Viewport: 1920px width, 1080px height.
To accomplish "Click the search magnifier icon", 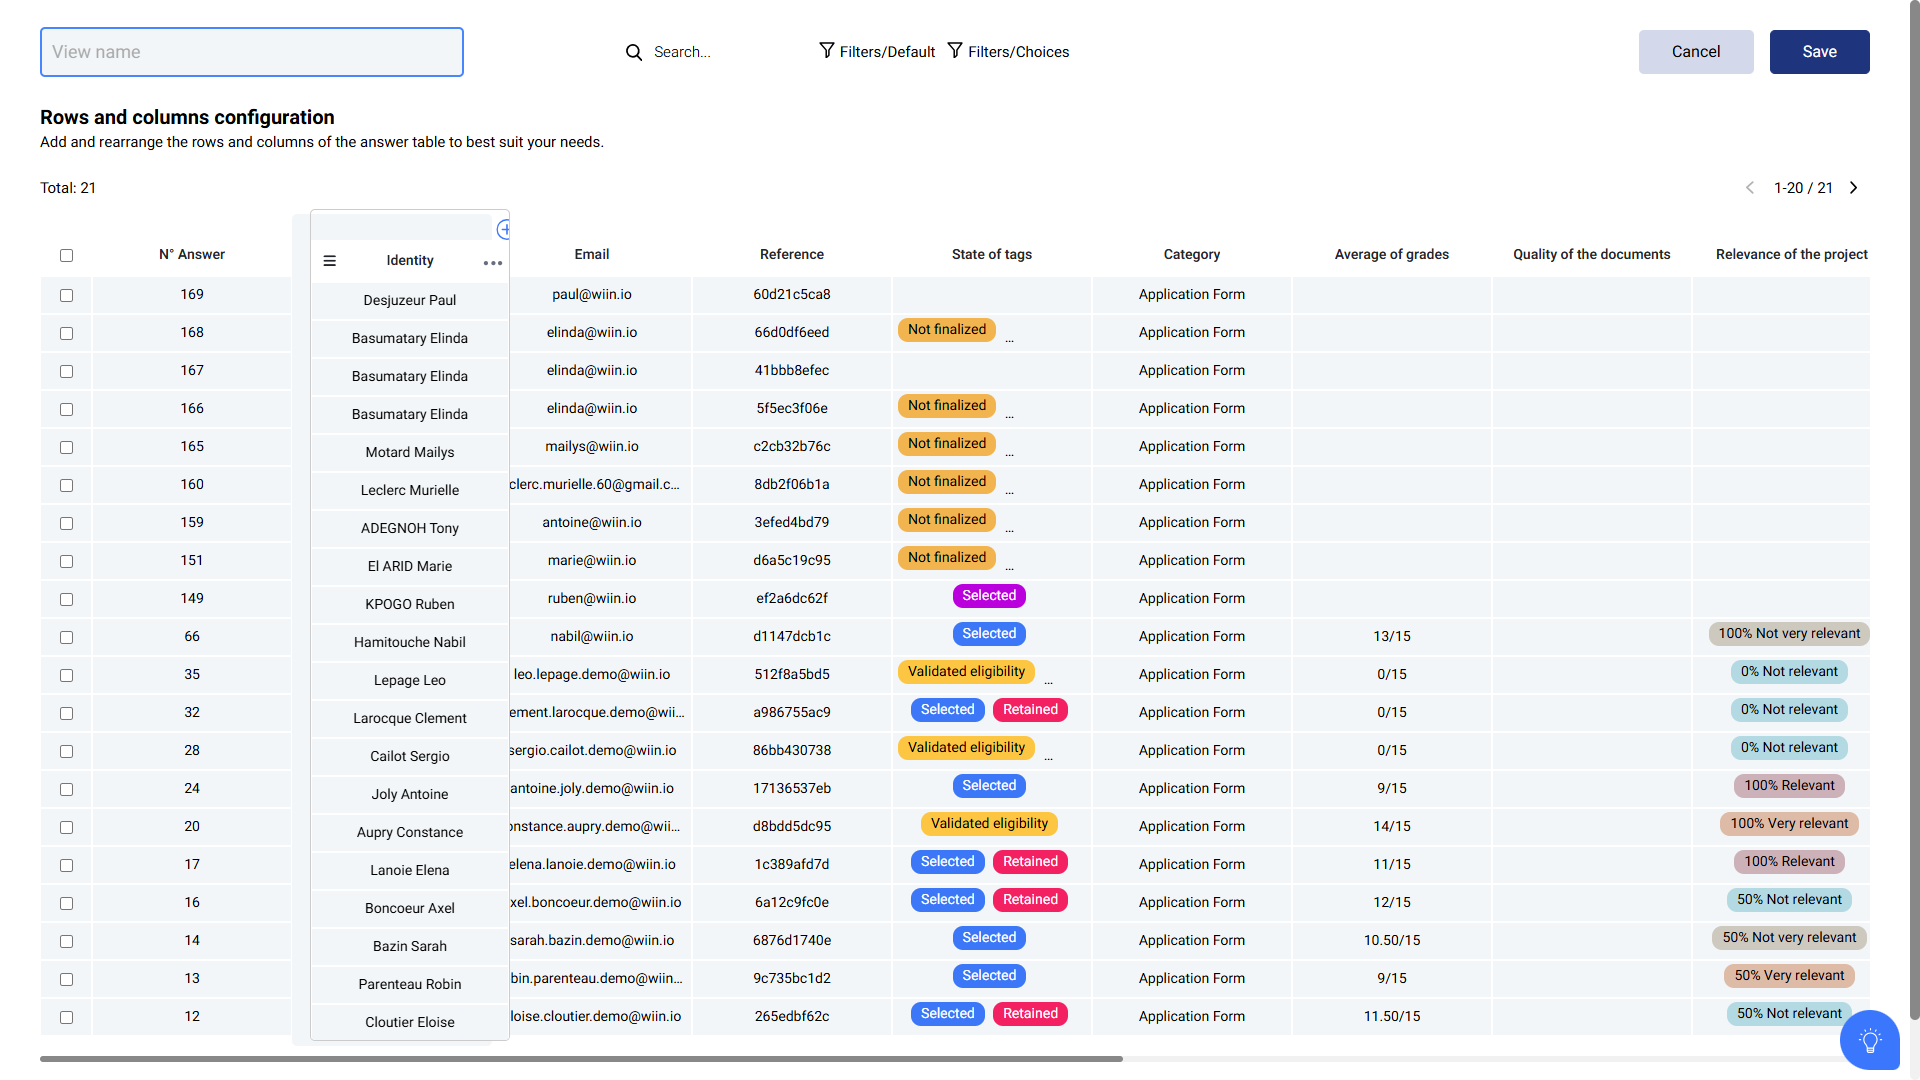I will click(634, 52).
